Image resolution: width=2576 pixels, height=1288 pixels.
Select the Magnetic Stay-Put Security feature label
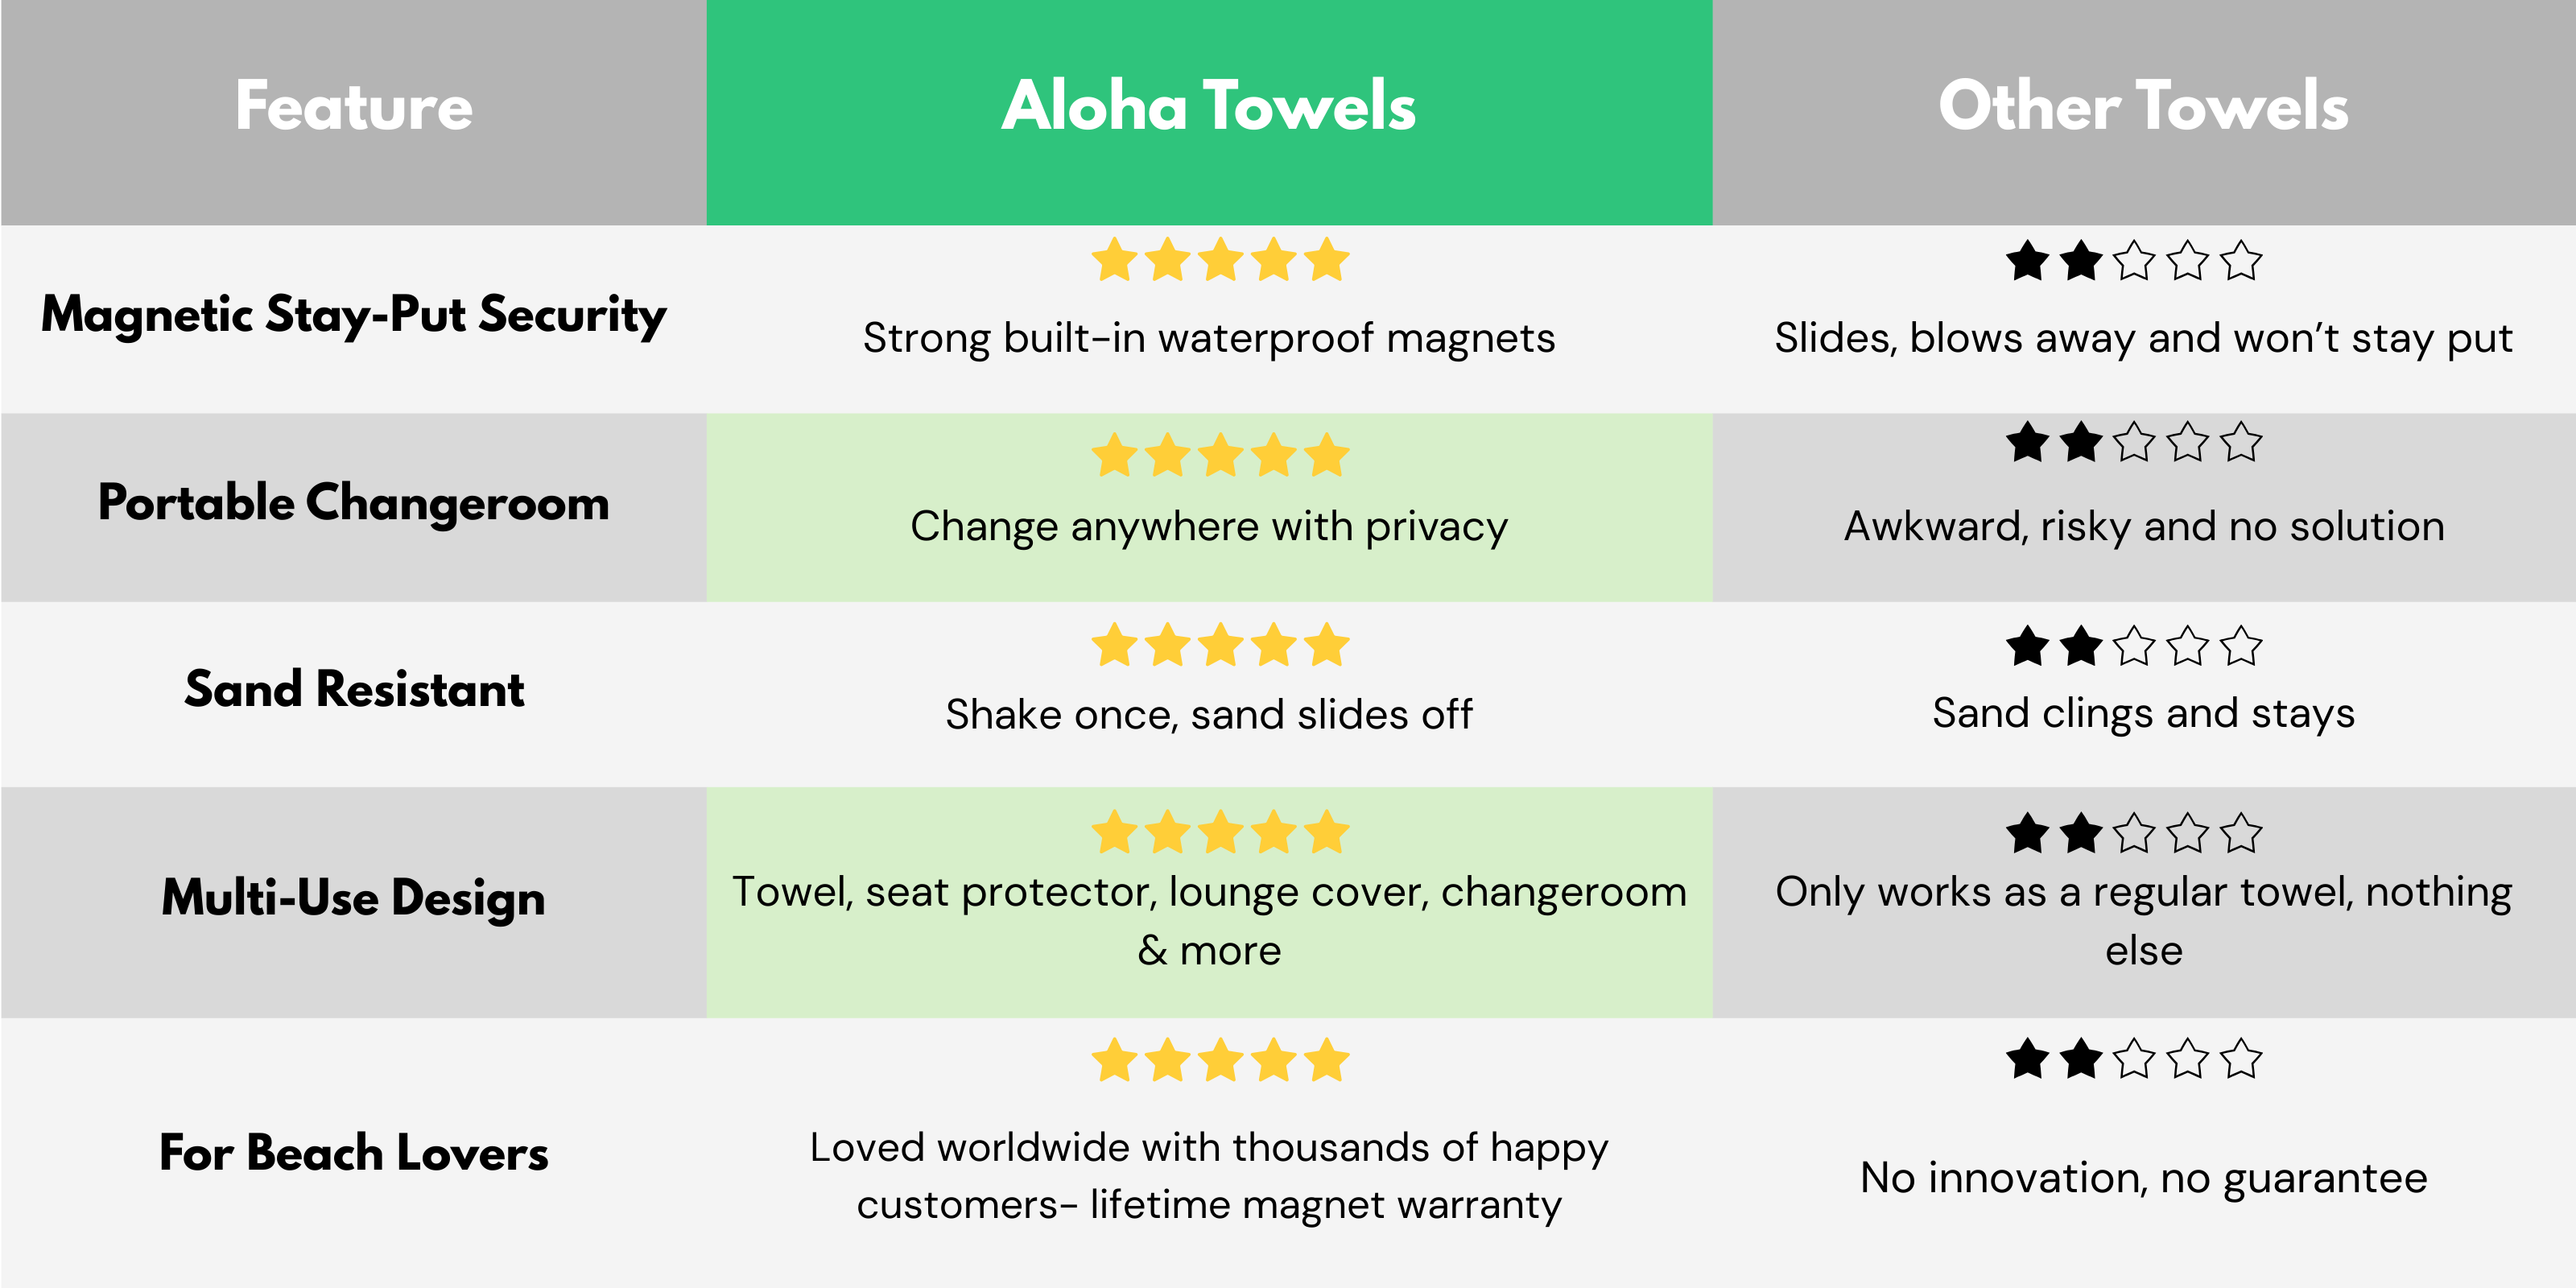point(354,315)
